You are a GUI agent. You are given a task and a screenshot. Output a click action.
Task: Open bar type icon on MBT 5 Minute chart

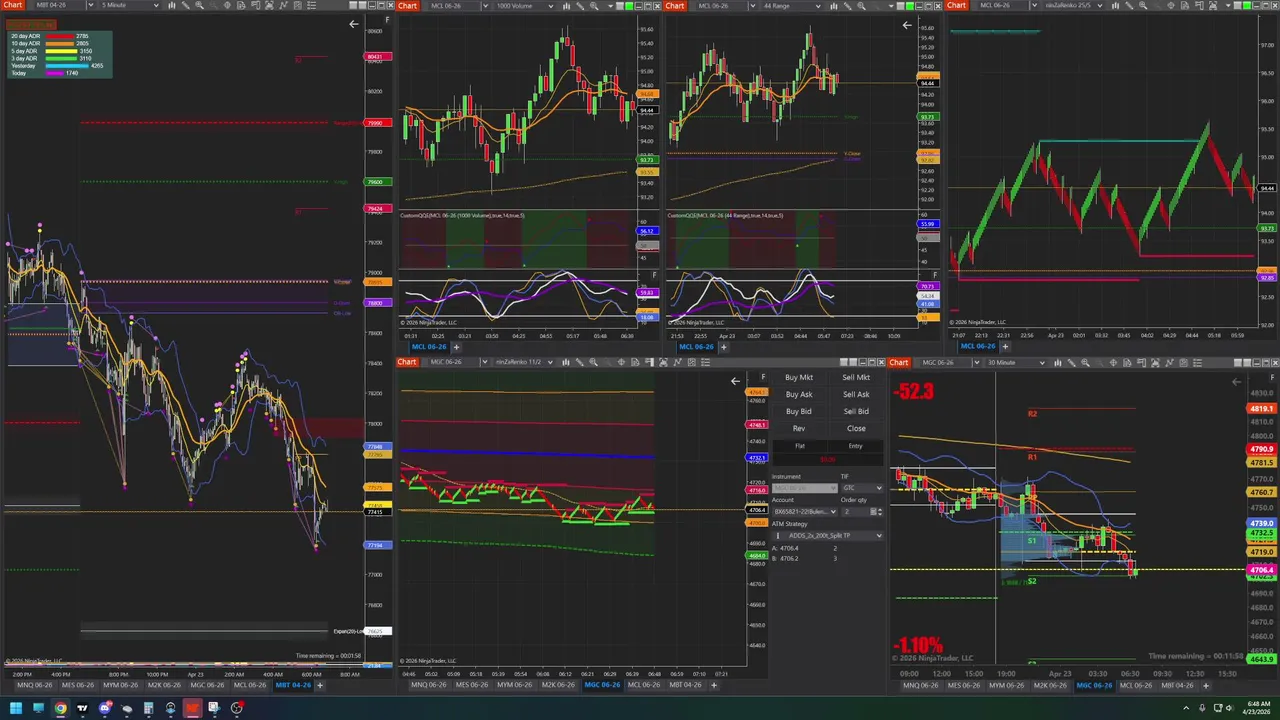click(x=171, y=5)
